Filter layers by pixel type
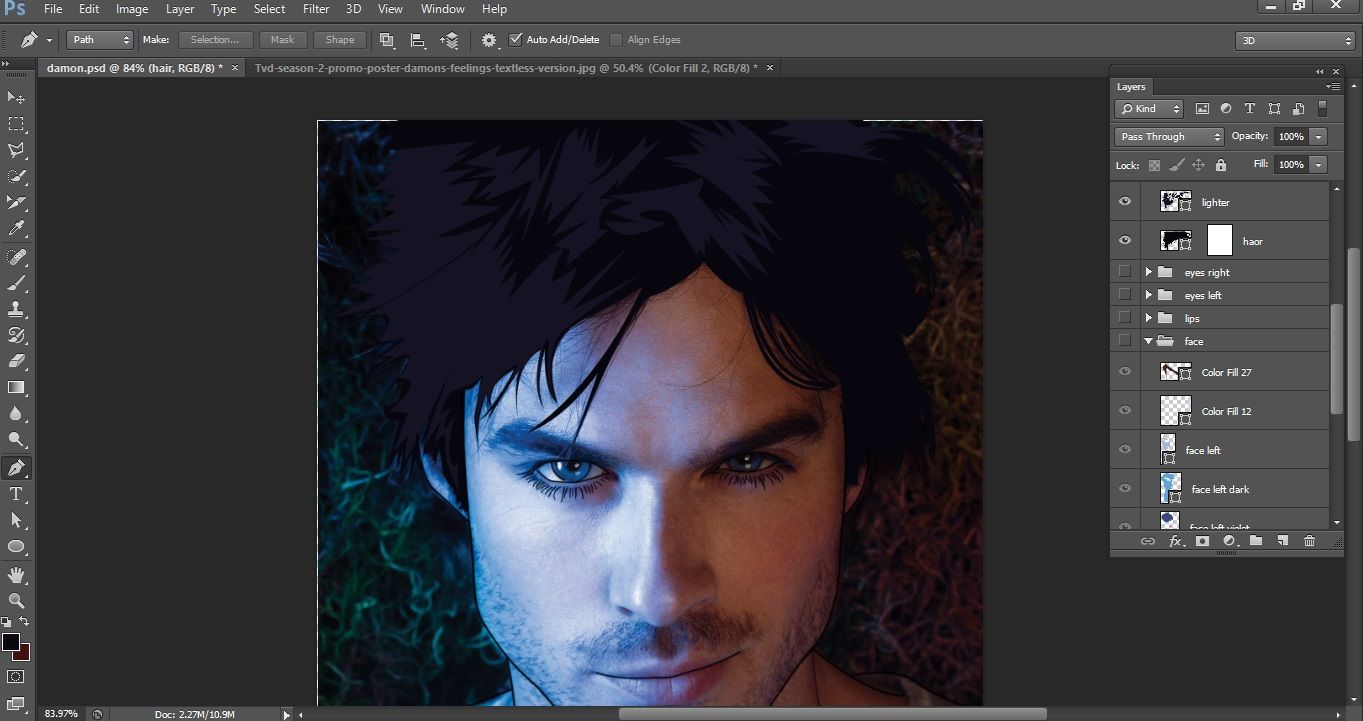Screen dimensions: 1363x721 [x=1202, y=109]
